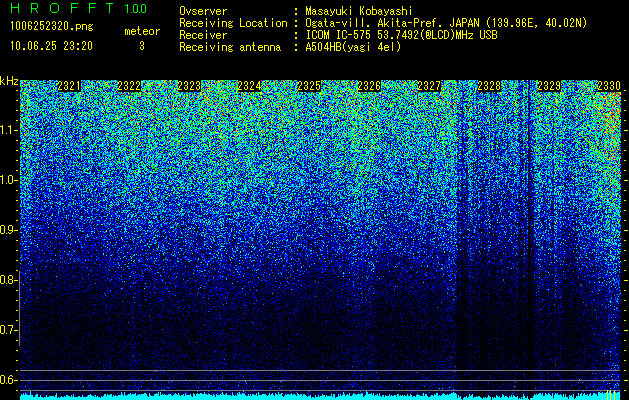Click the 2326 time marker
This screenshot has height=400, width=629.
click(369, 86)
